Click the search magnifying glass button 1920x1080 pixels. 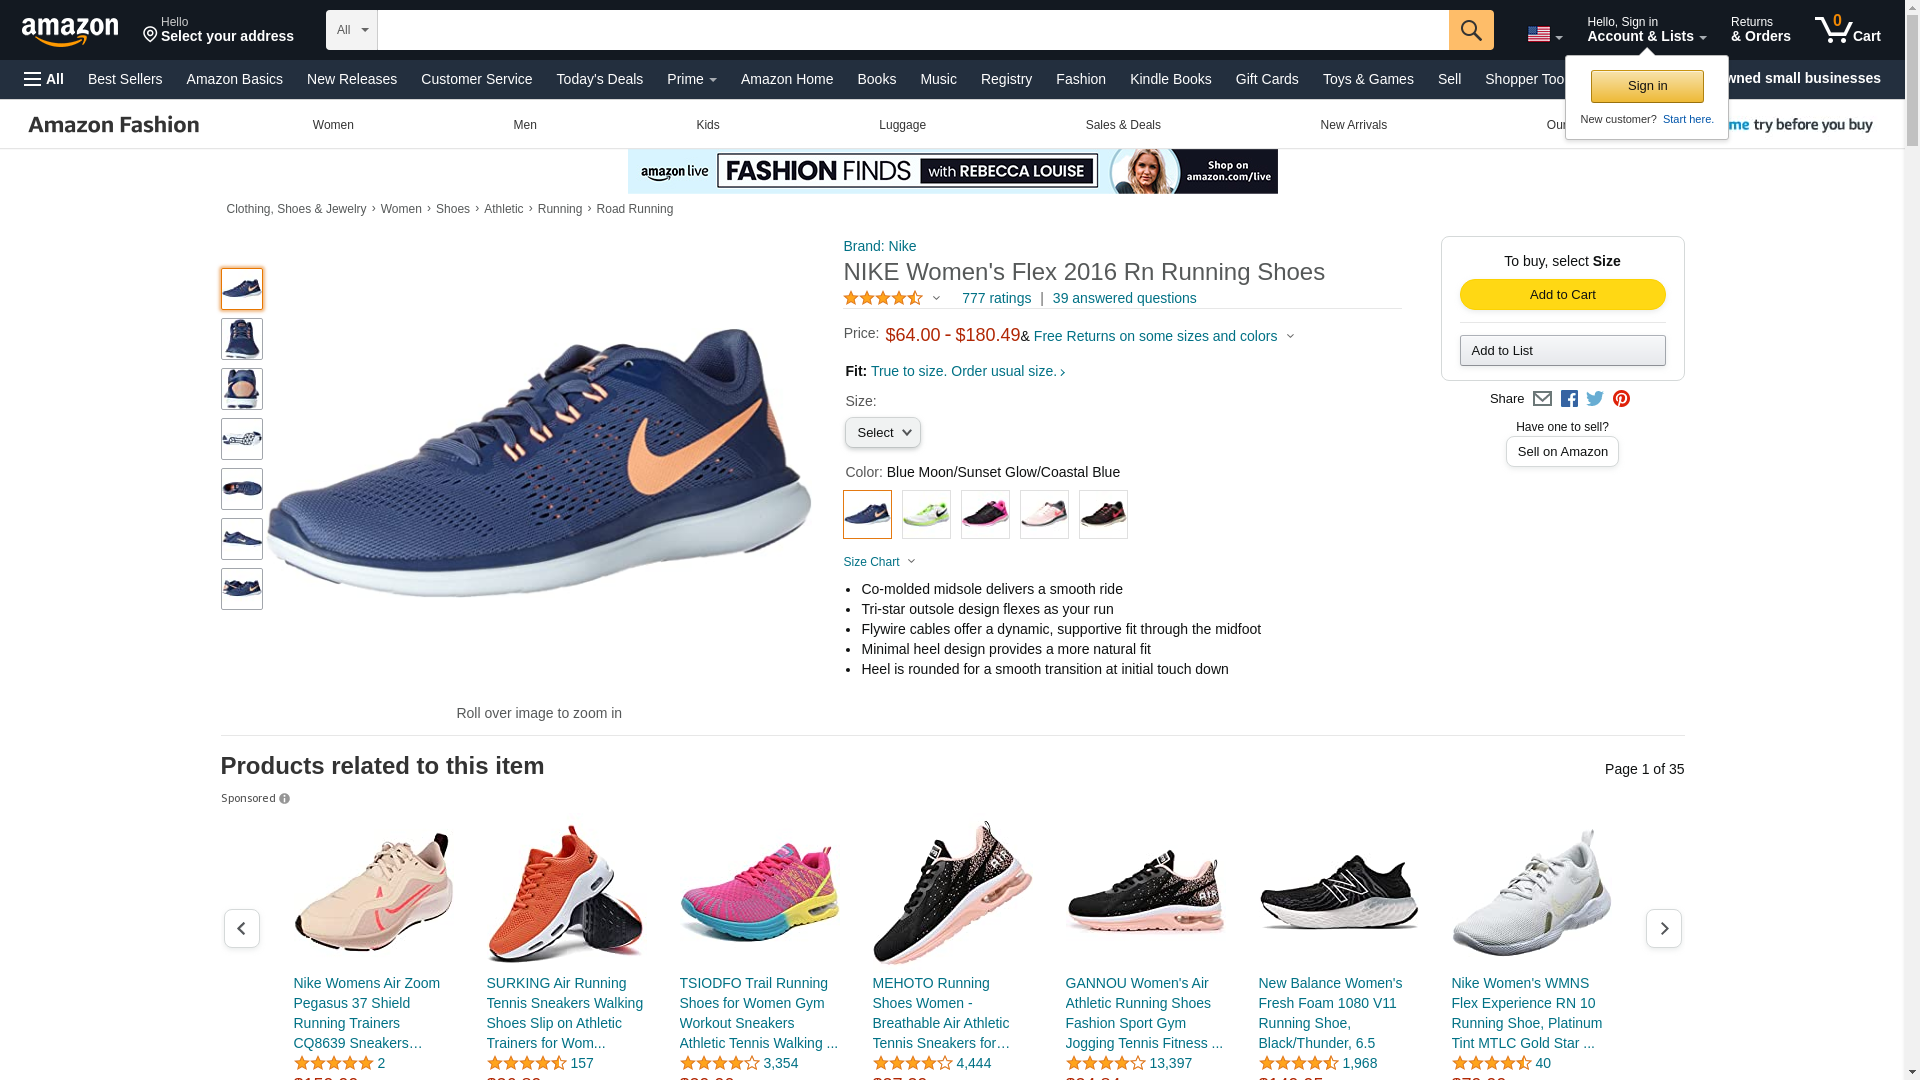(x=1471, y=30)
